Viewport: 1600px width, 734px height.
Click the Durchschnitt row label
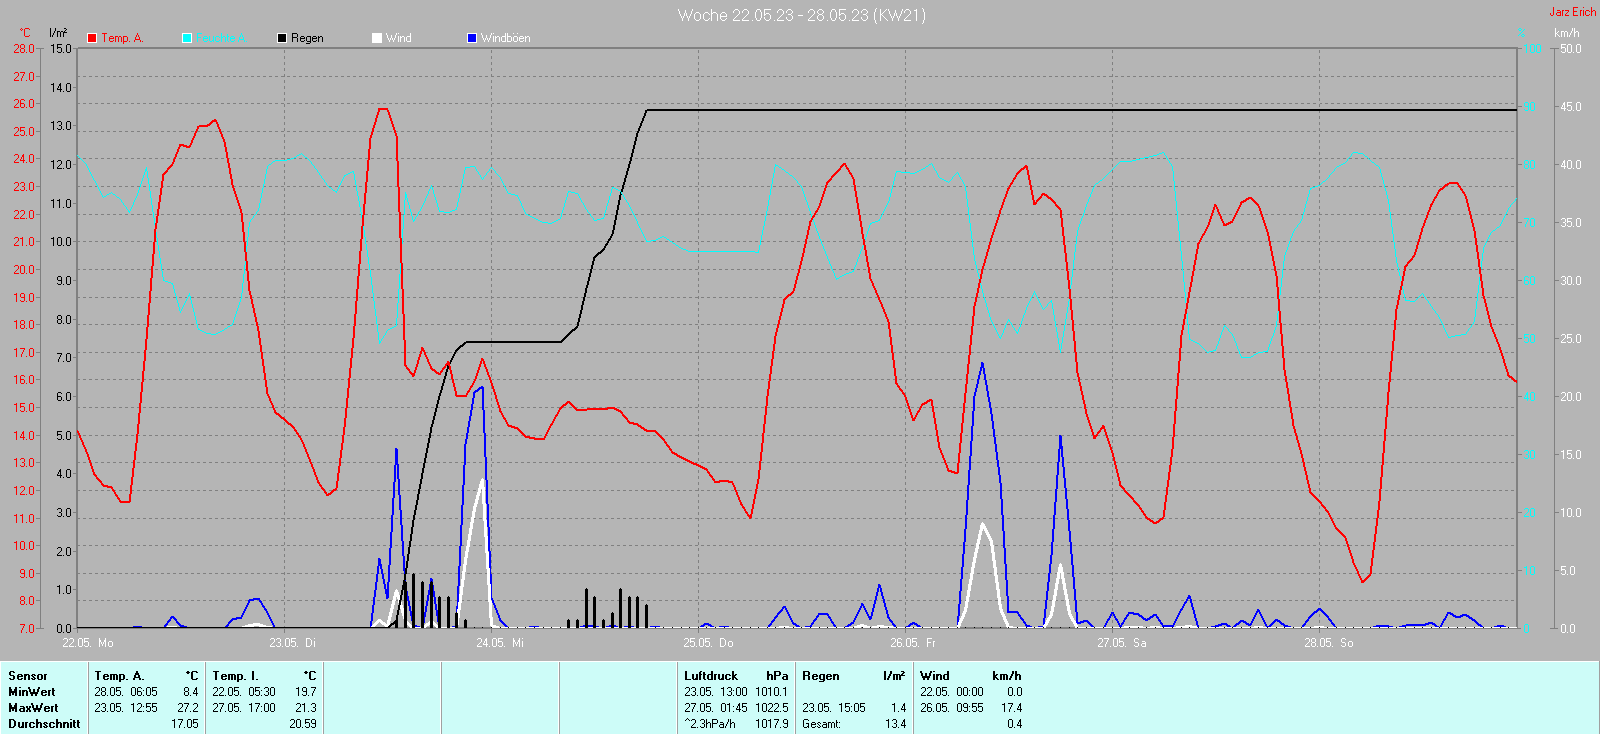44,724
